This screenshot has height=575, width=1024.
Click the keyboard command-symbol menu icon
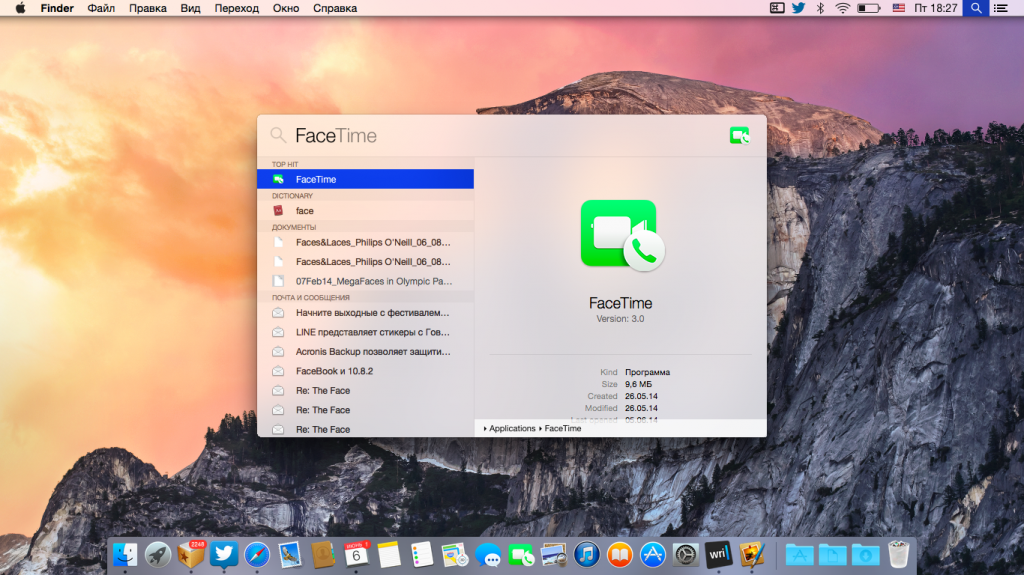(x=776, y=8)
